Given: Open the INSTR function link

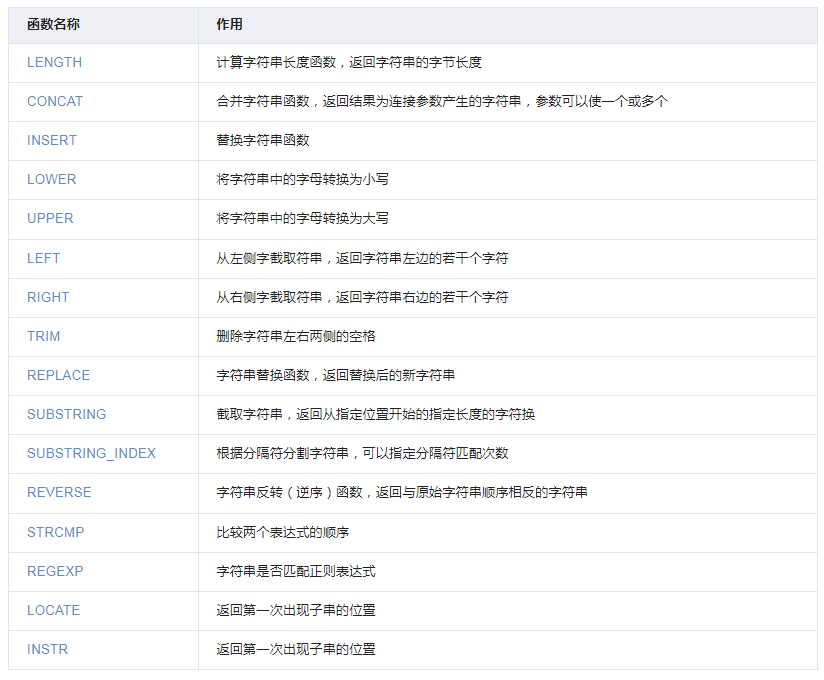Looking at the screenshot, I should tap(46, 649).
